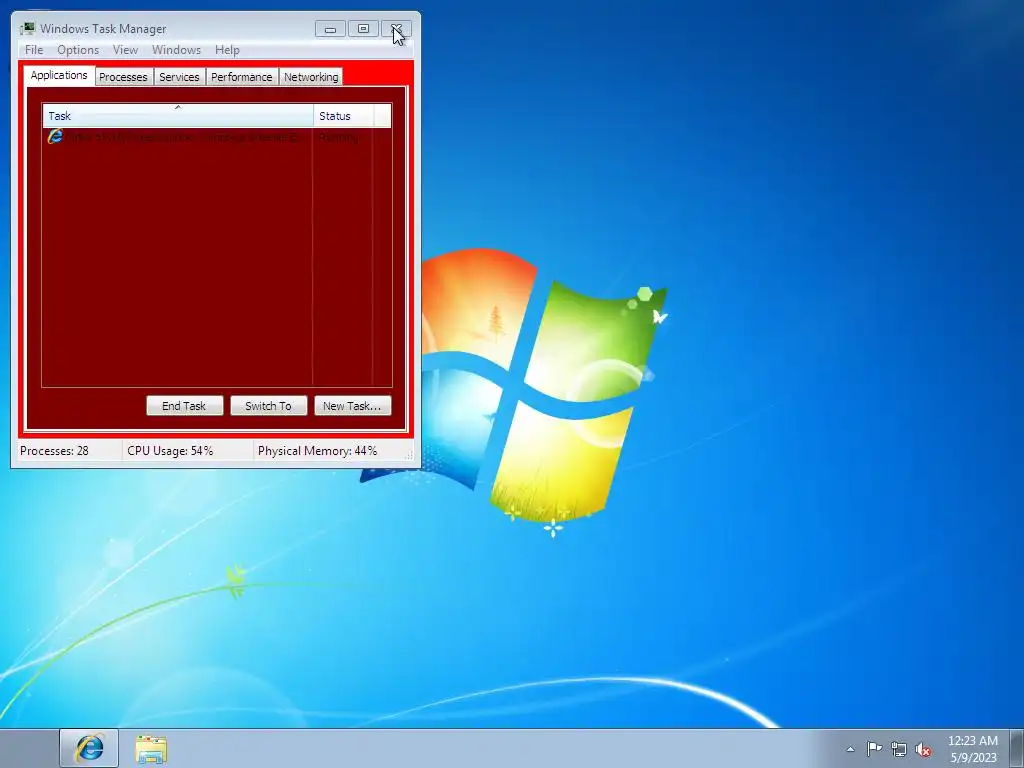This screenshot has height=768, width=1024.
Task: Switch to the Services tab
Action: click(x=179, y=77)
